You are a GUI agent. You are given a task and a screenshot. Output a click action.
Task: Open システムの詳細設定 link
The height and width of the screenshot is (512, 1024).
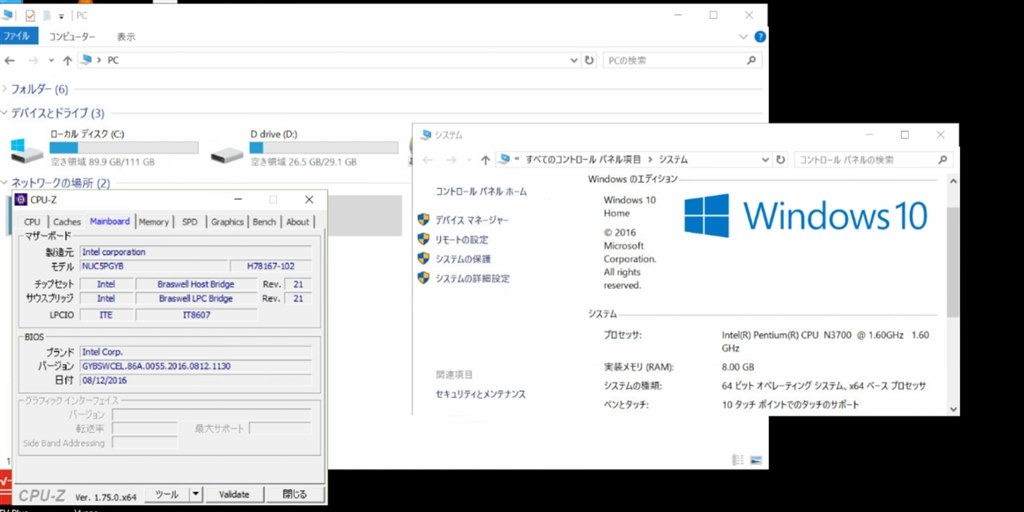click(473, 279)
